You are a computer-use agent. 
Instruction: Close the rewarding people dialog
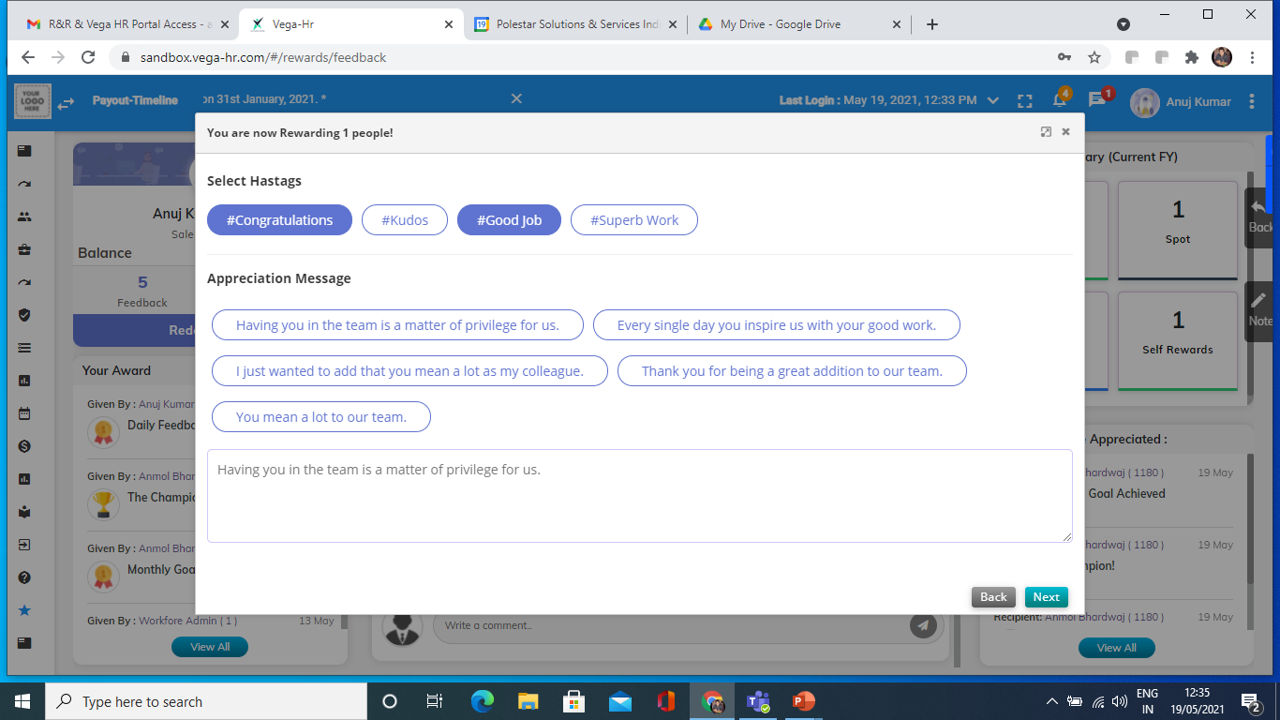click(x=1066, y=132)
